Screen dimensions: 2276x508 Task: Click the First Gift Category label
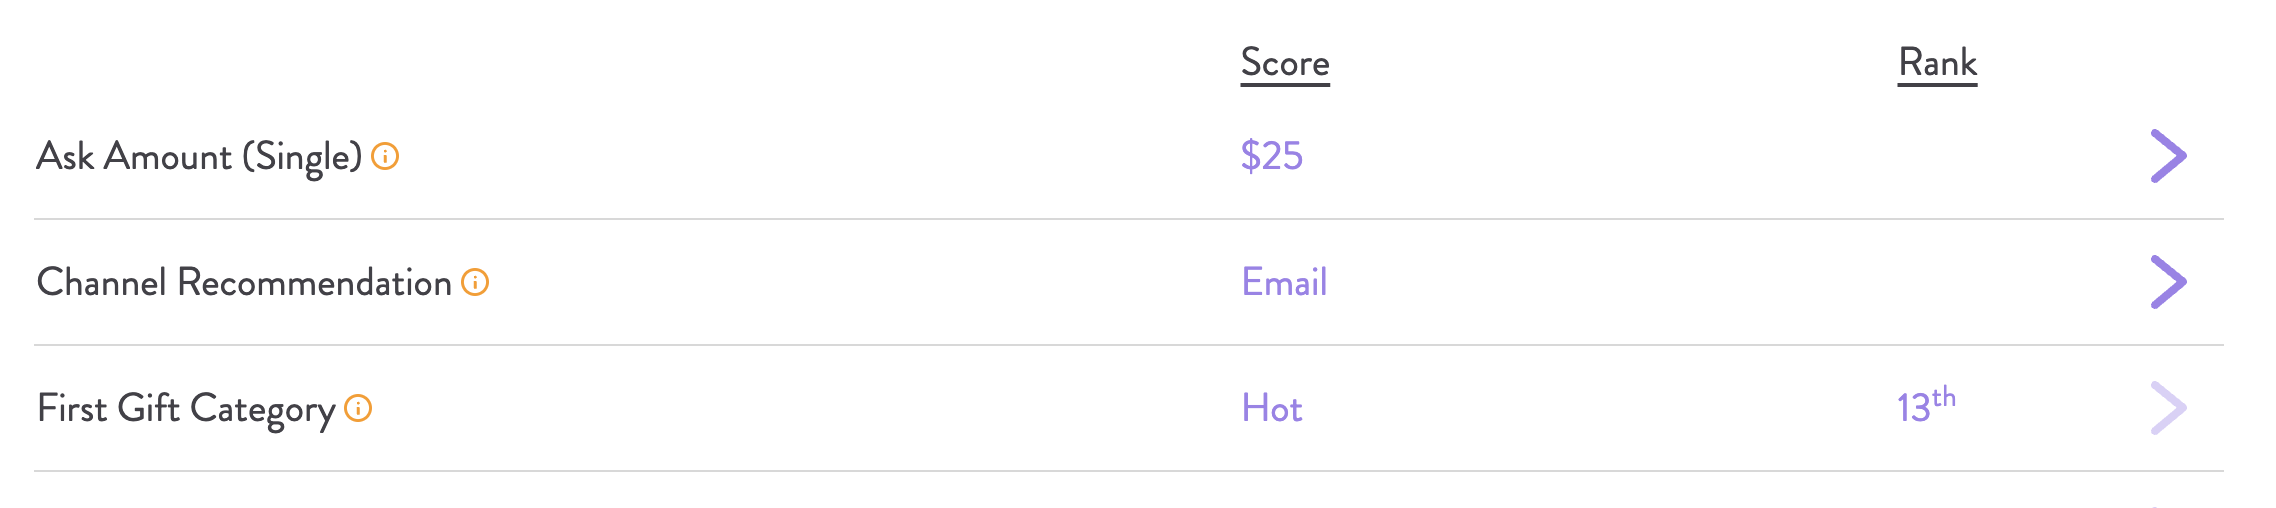[186, 409]
